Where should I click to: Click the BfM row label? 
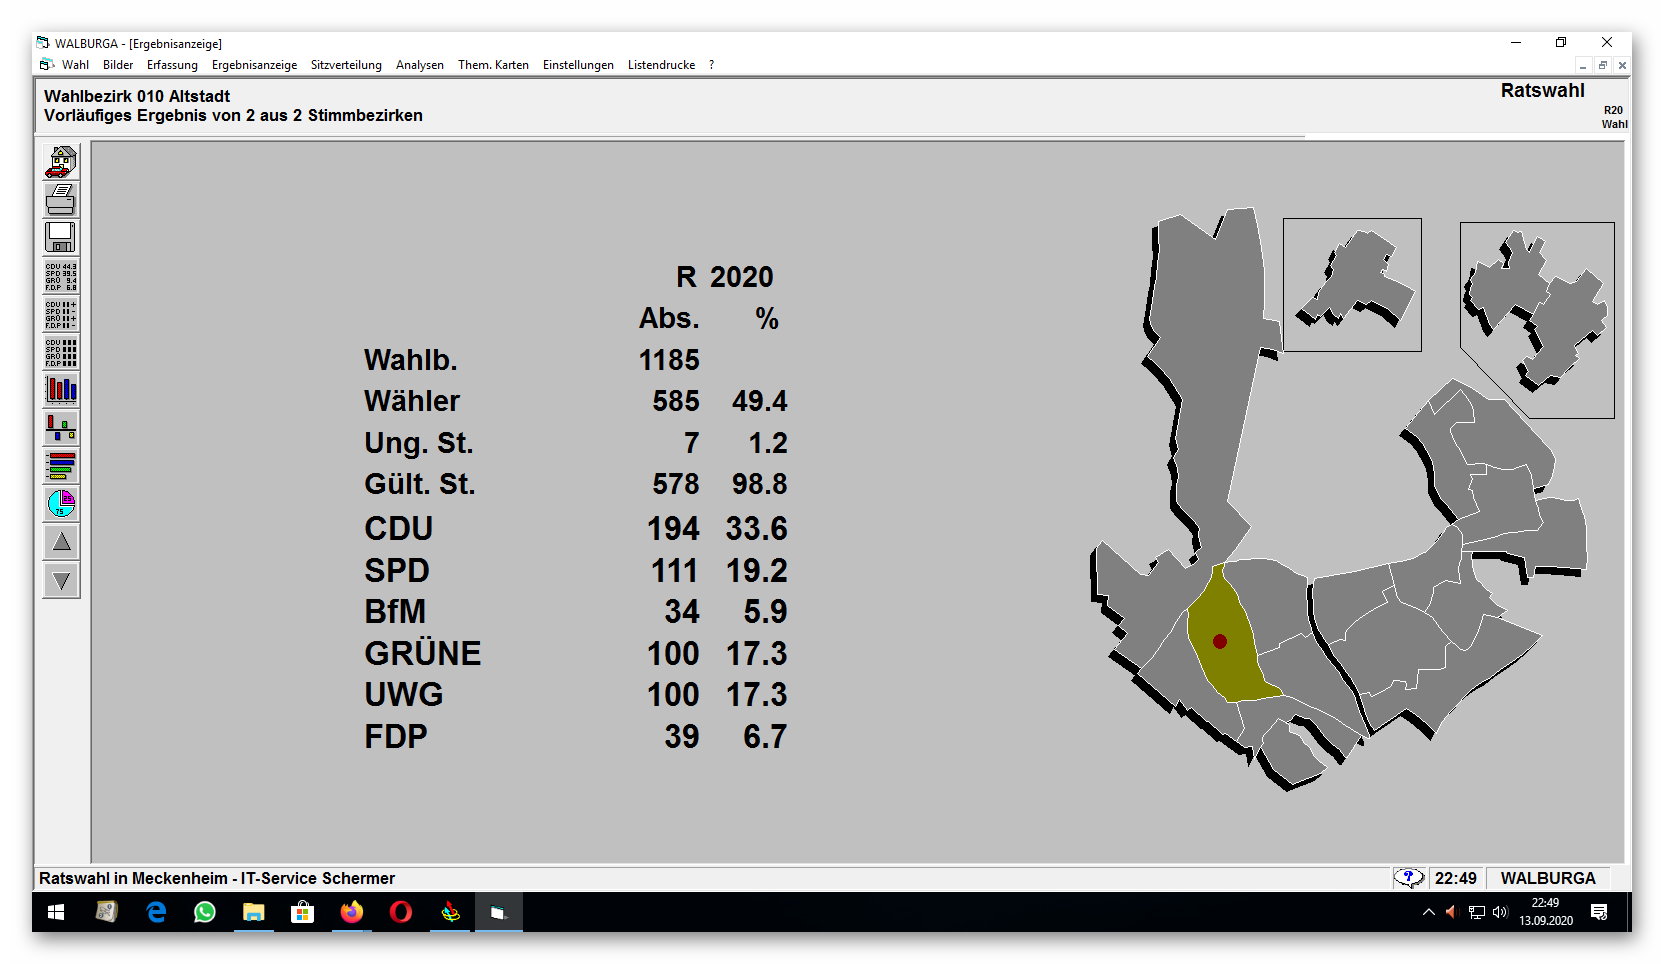(395, 611)
